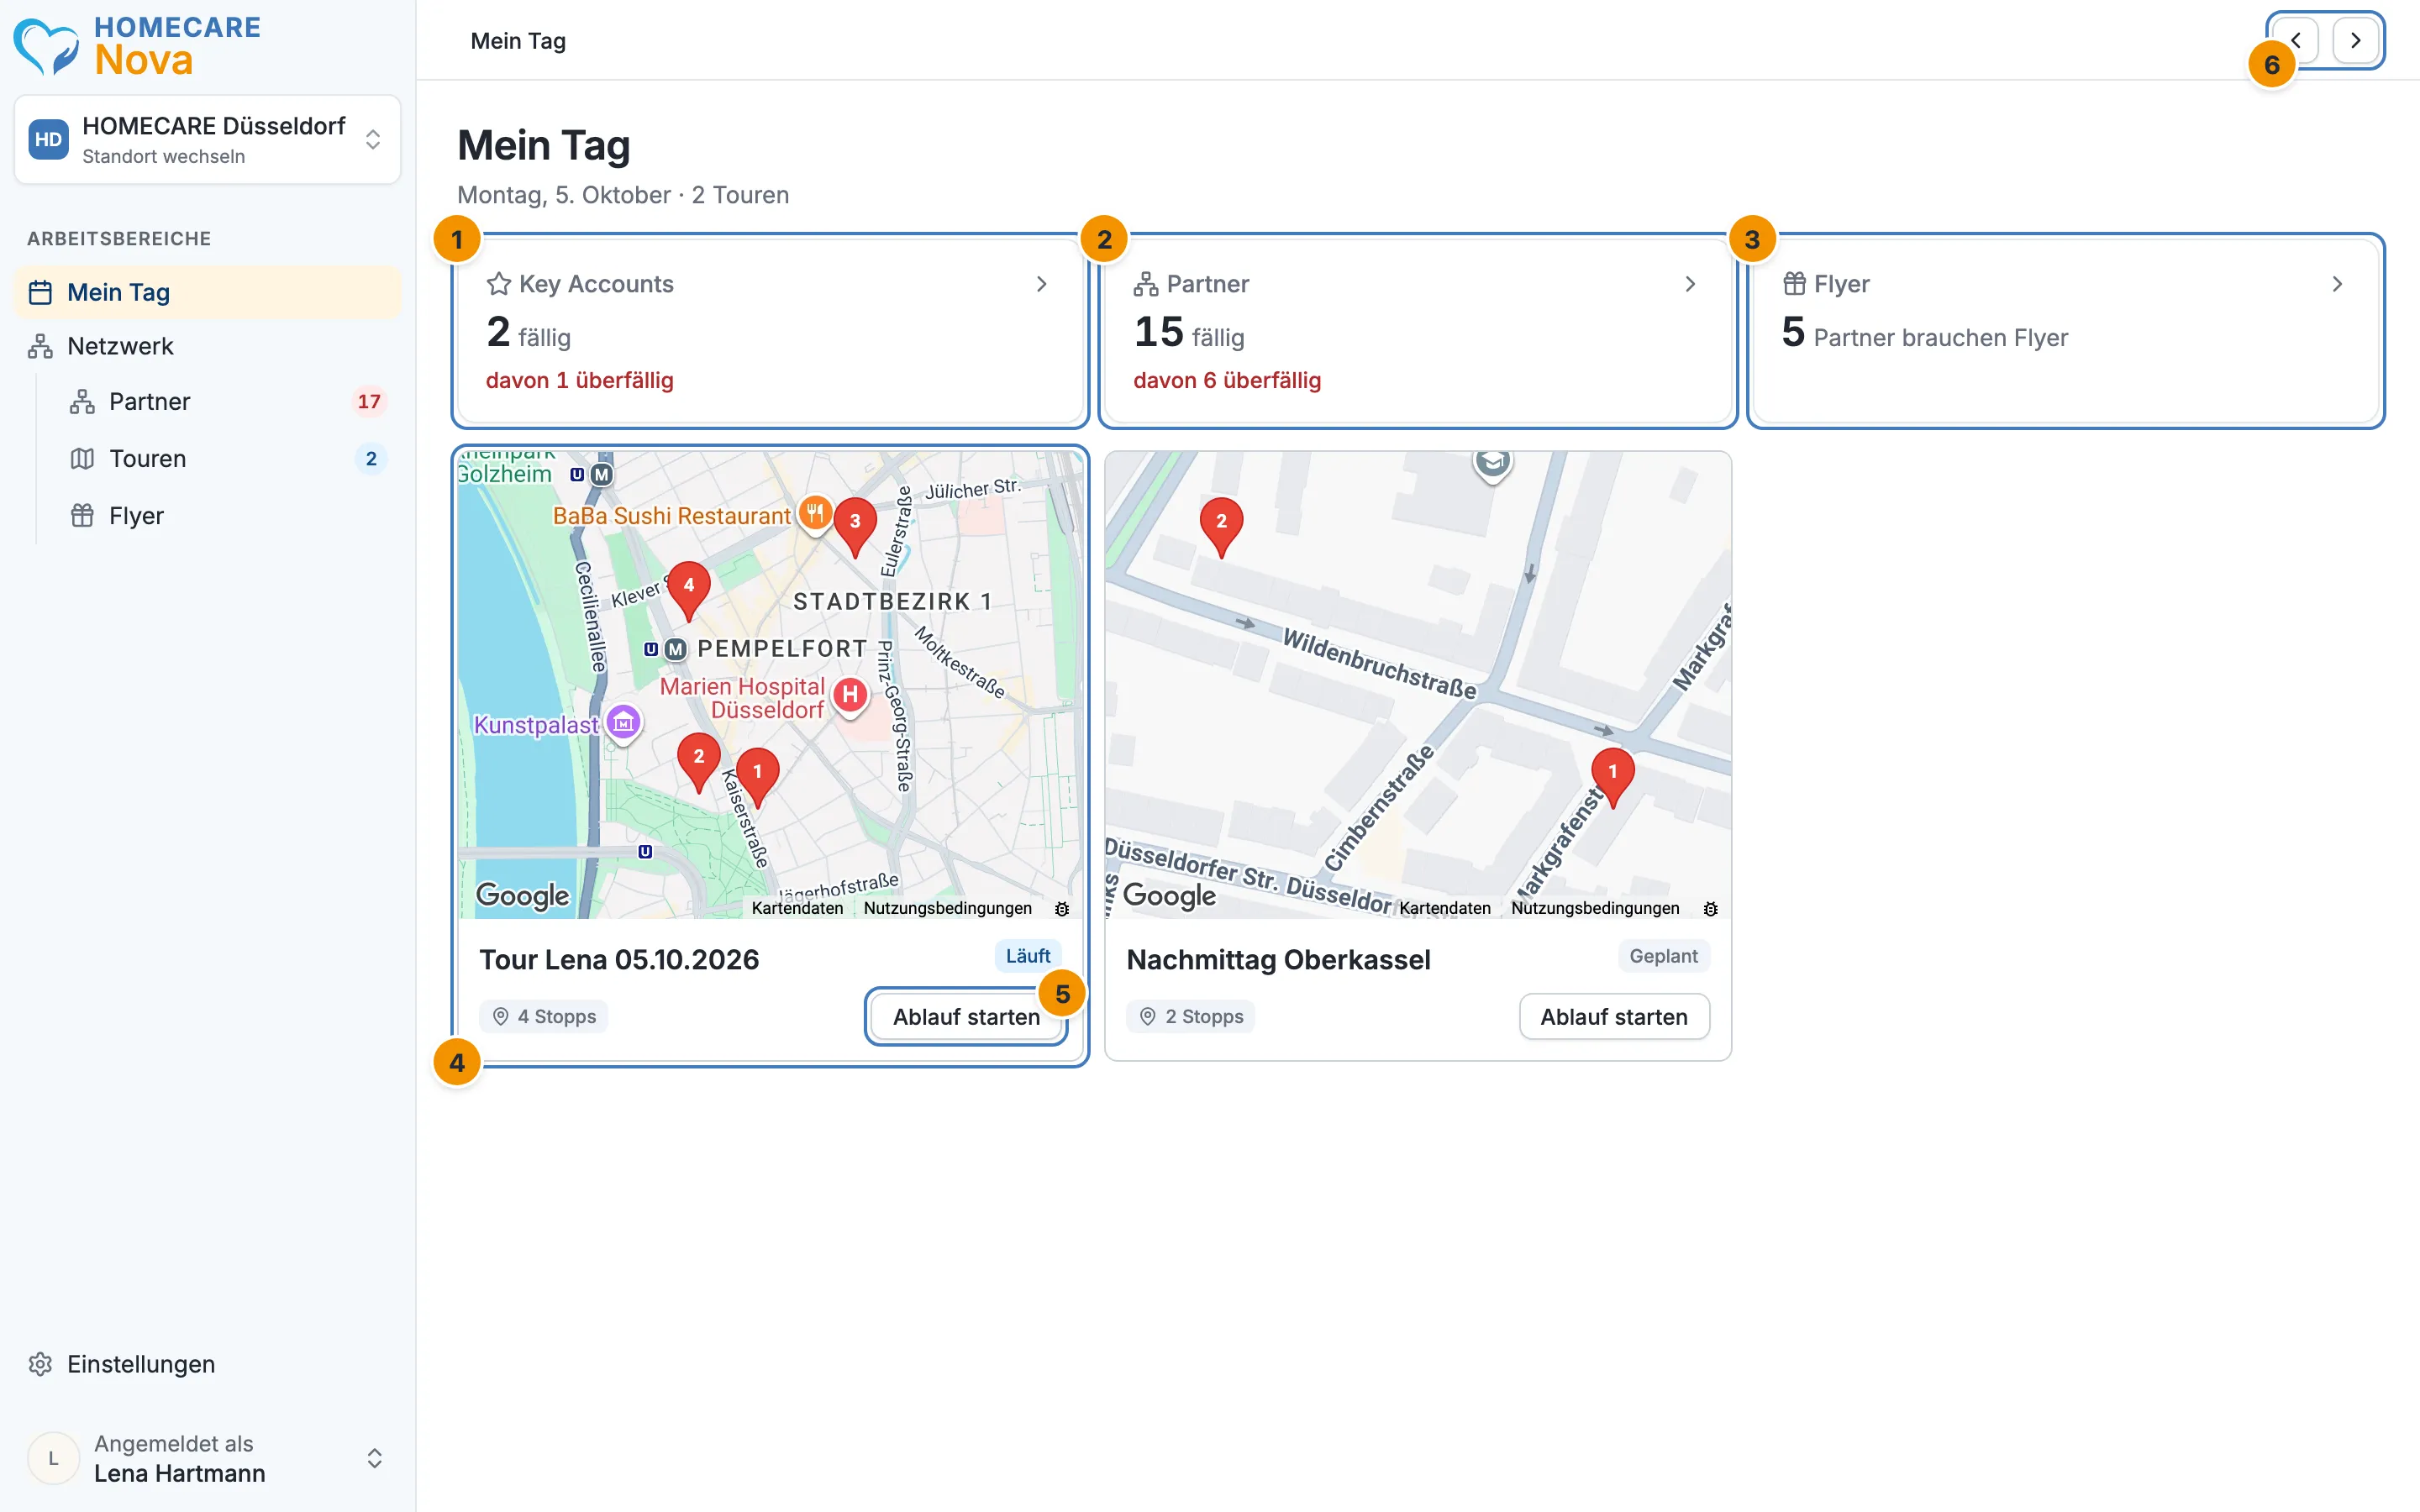2420x1512 pixels.
Task: Click the HOMECARE Nova heart logo
Action: [45, 46]
